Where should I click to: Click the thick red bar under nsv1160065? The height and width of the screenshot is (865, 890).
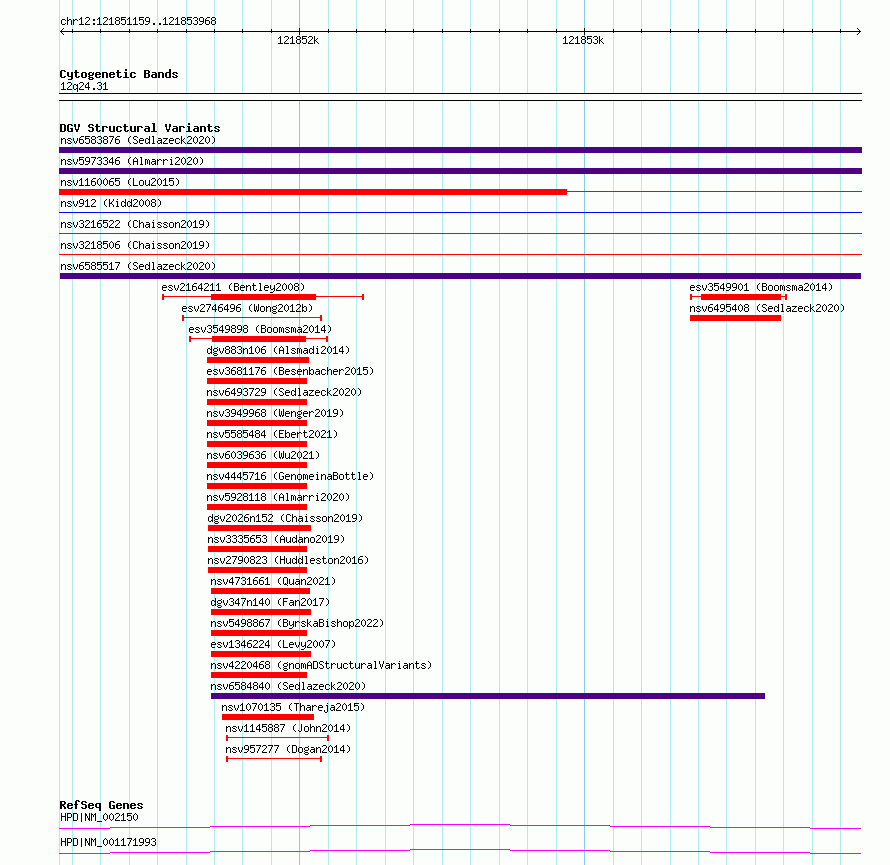coord(313,192)
